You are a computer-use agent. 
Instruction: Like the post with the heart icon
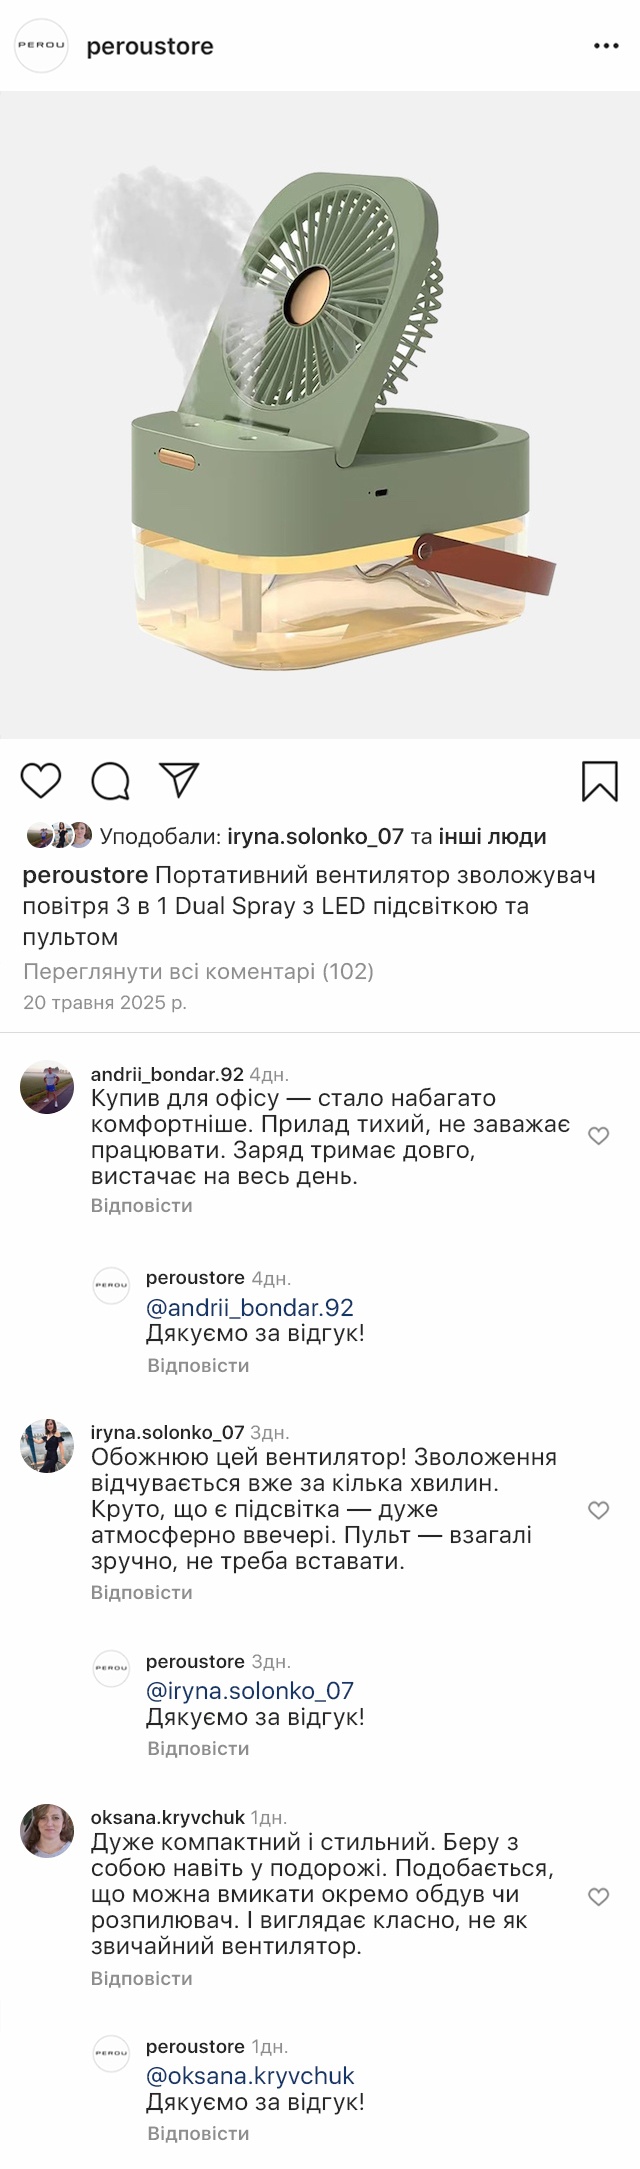pos(41,781)
